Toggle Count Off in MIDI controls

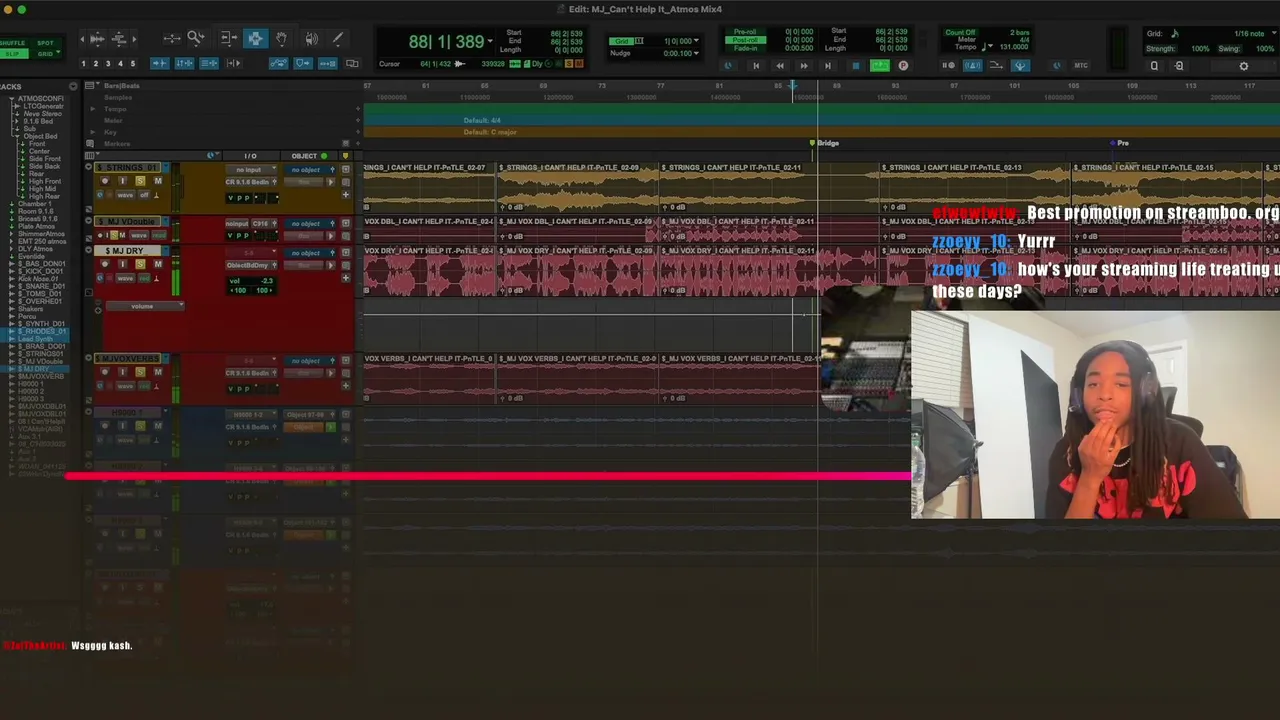pos(960,33)
